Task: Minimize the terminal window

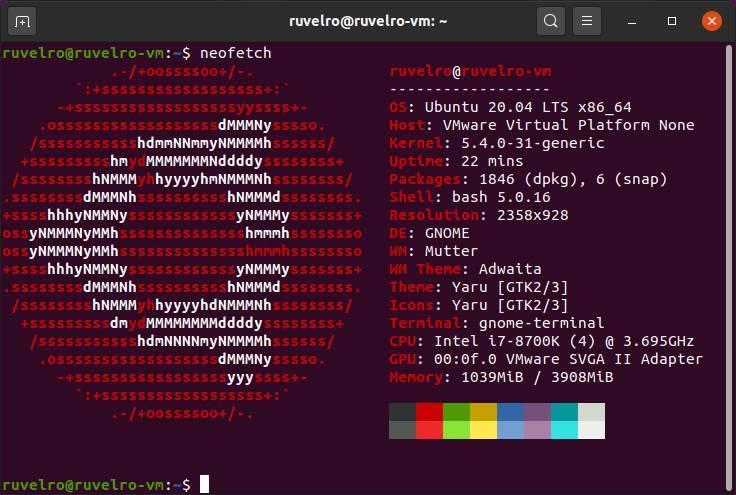Action: (632, 22)
